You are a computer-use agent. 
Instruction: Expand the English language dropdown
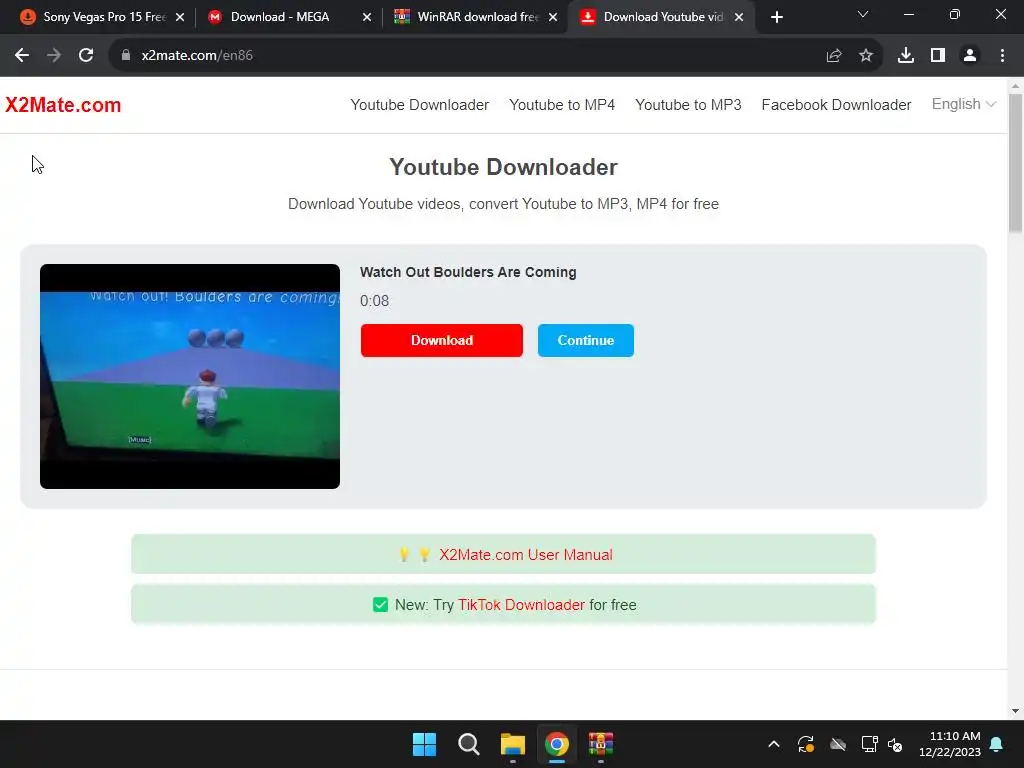[x=963, y=104]
